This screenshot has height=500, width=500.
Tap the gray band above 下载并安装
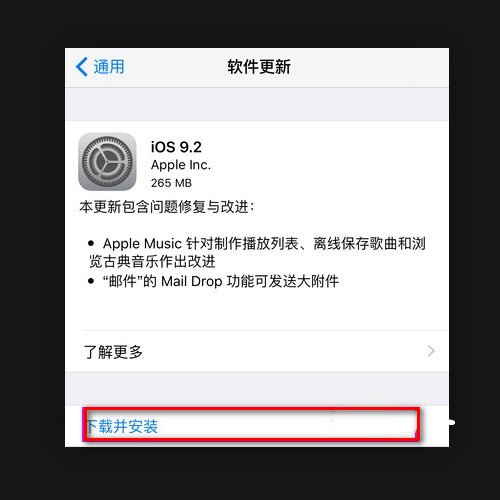pos(257,389)
